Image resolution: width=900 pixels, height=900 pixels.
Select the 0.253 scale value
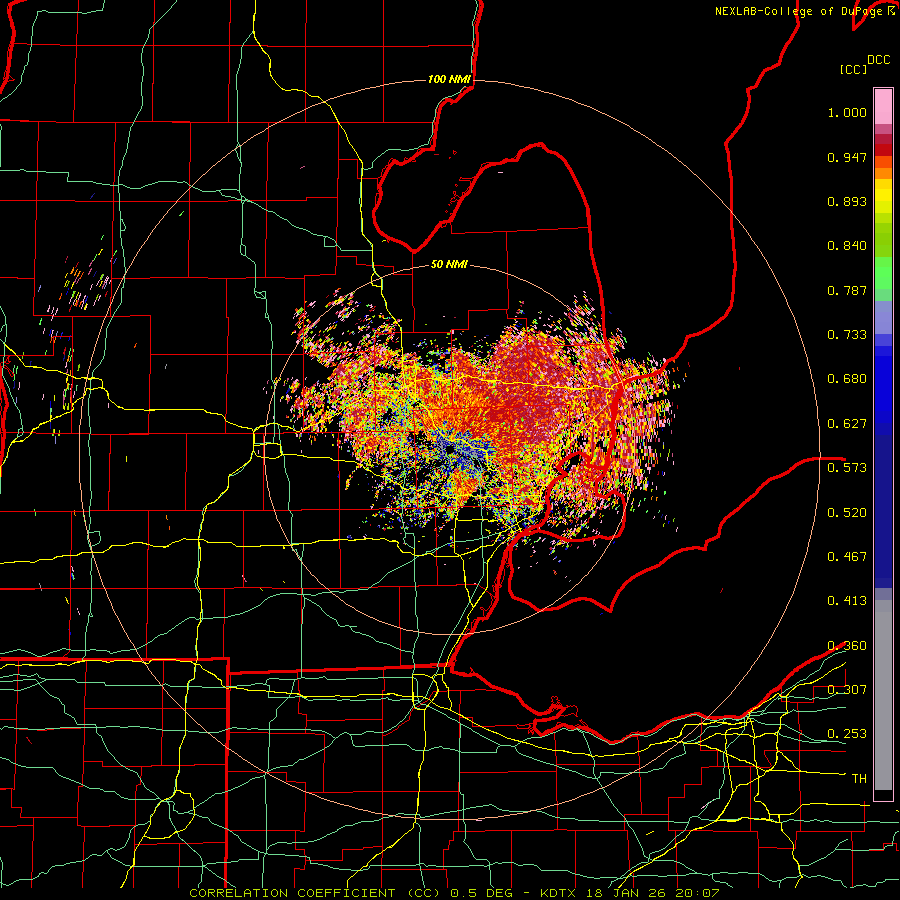point(847,734)
